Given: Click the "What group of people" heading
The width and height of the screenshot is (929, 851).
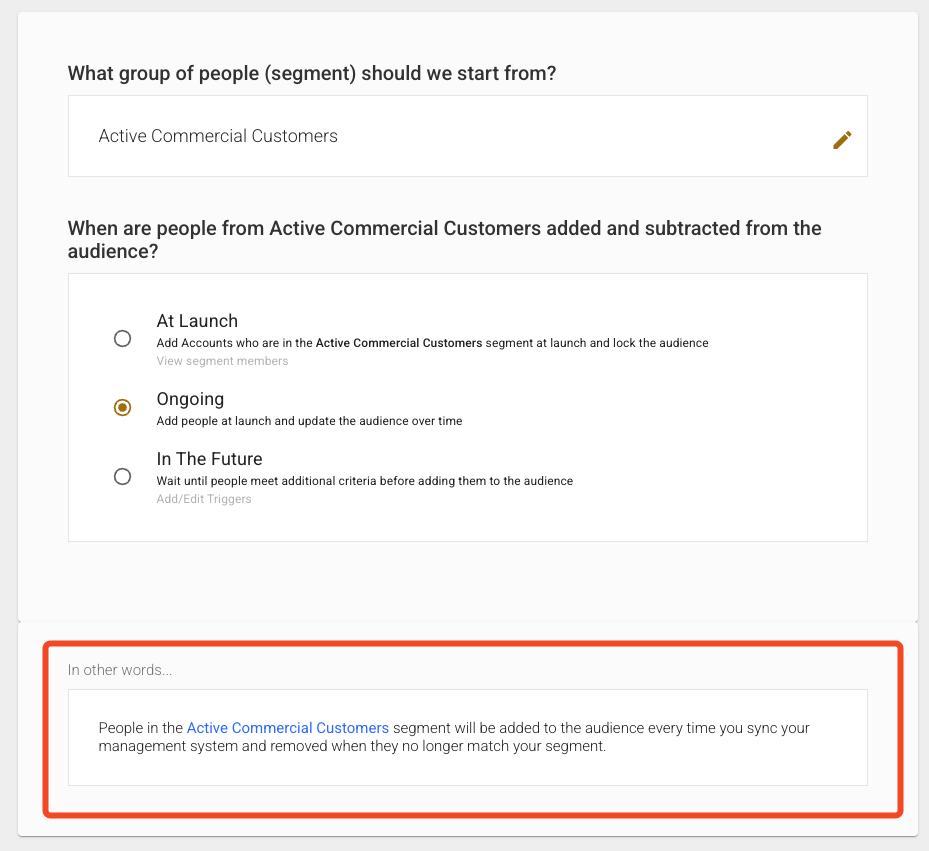Looking at the screenshot, I should tap(312, 73).
